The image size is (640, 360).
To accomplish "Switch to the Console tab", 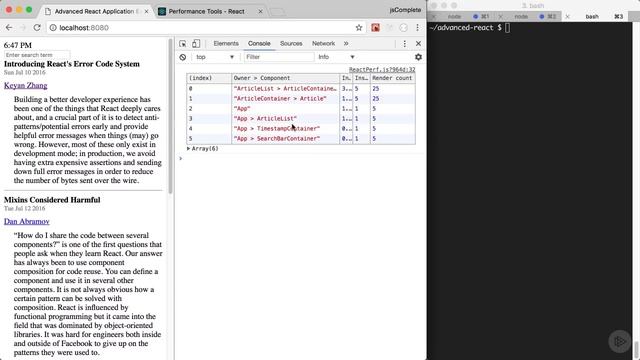I will 259,43.
